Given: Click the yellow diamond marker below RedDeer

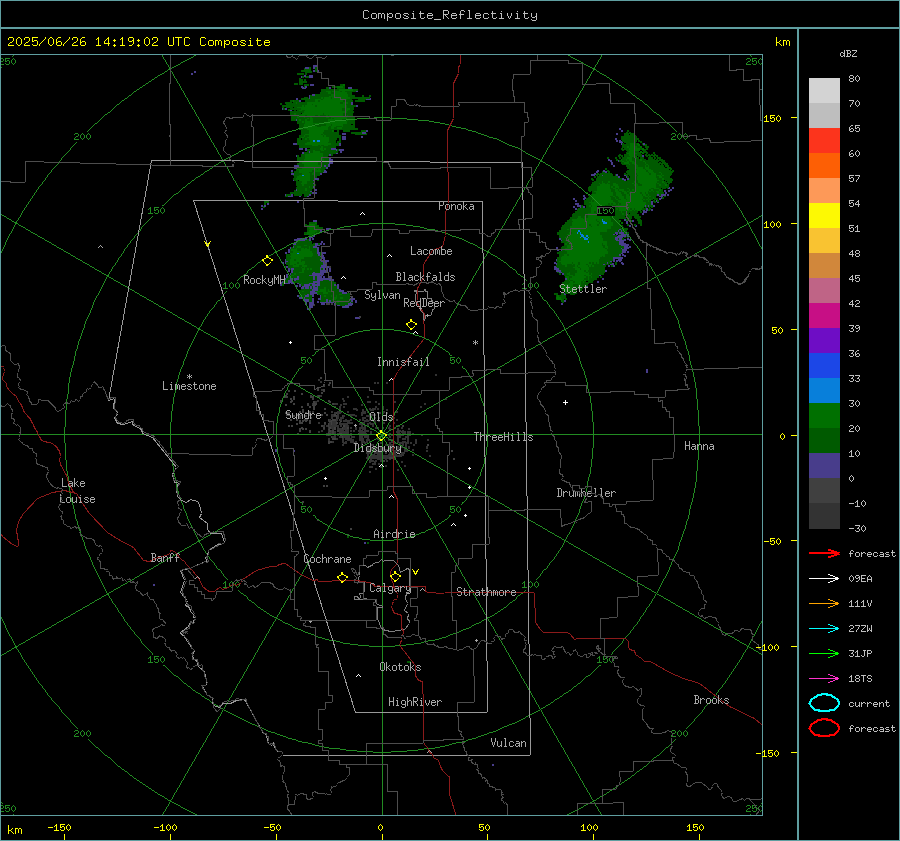Looking at the screenshot, I should pyautogui.click(x=411, y=325).
